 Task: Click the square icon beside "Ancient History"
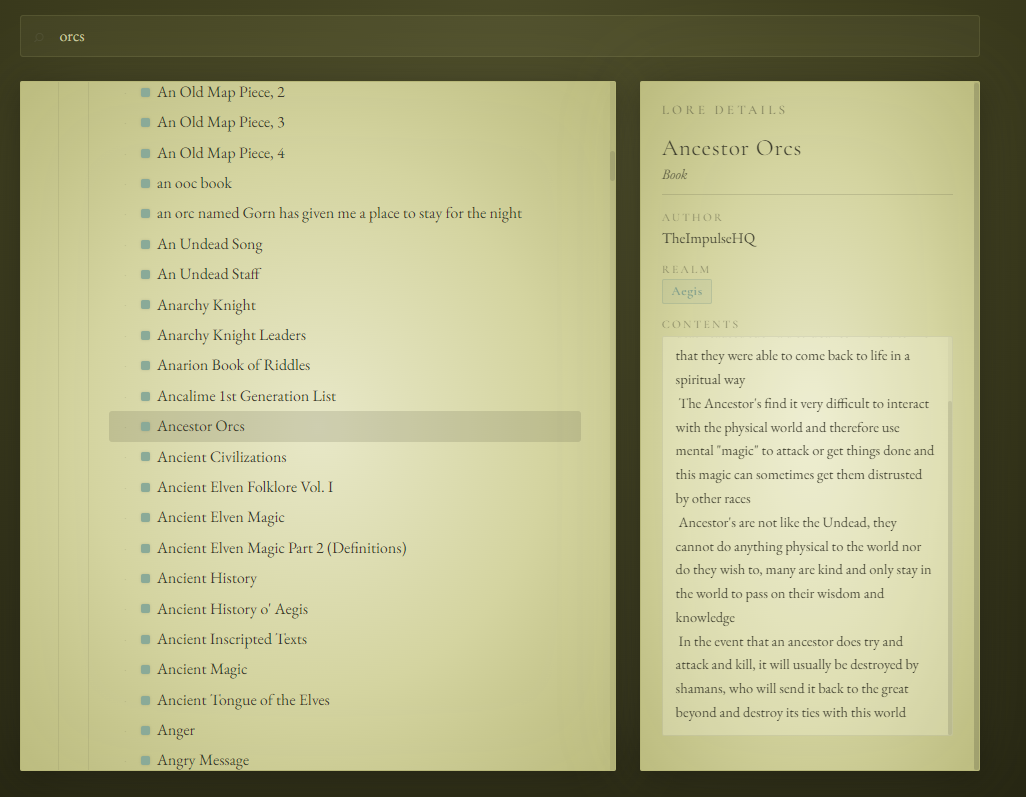click(145, 578)
